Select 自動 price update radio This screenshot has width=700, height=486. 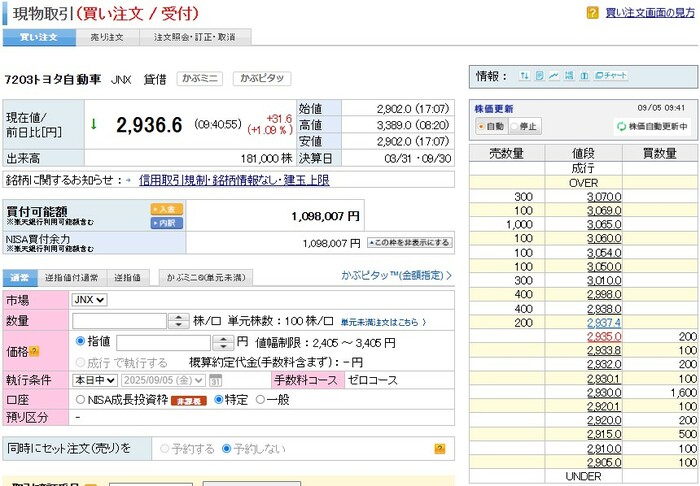(x=481, y=126)
